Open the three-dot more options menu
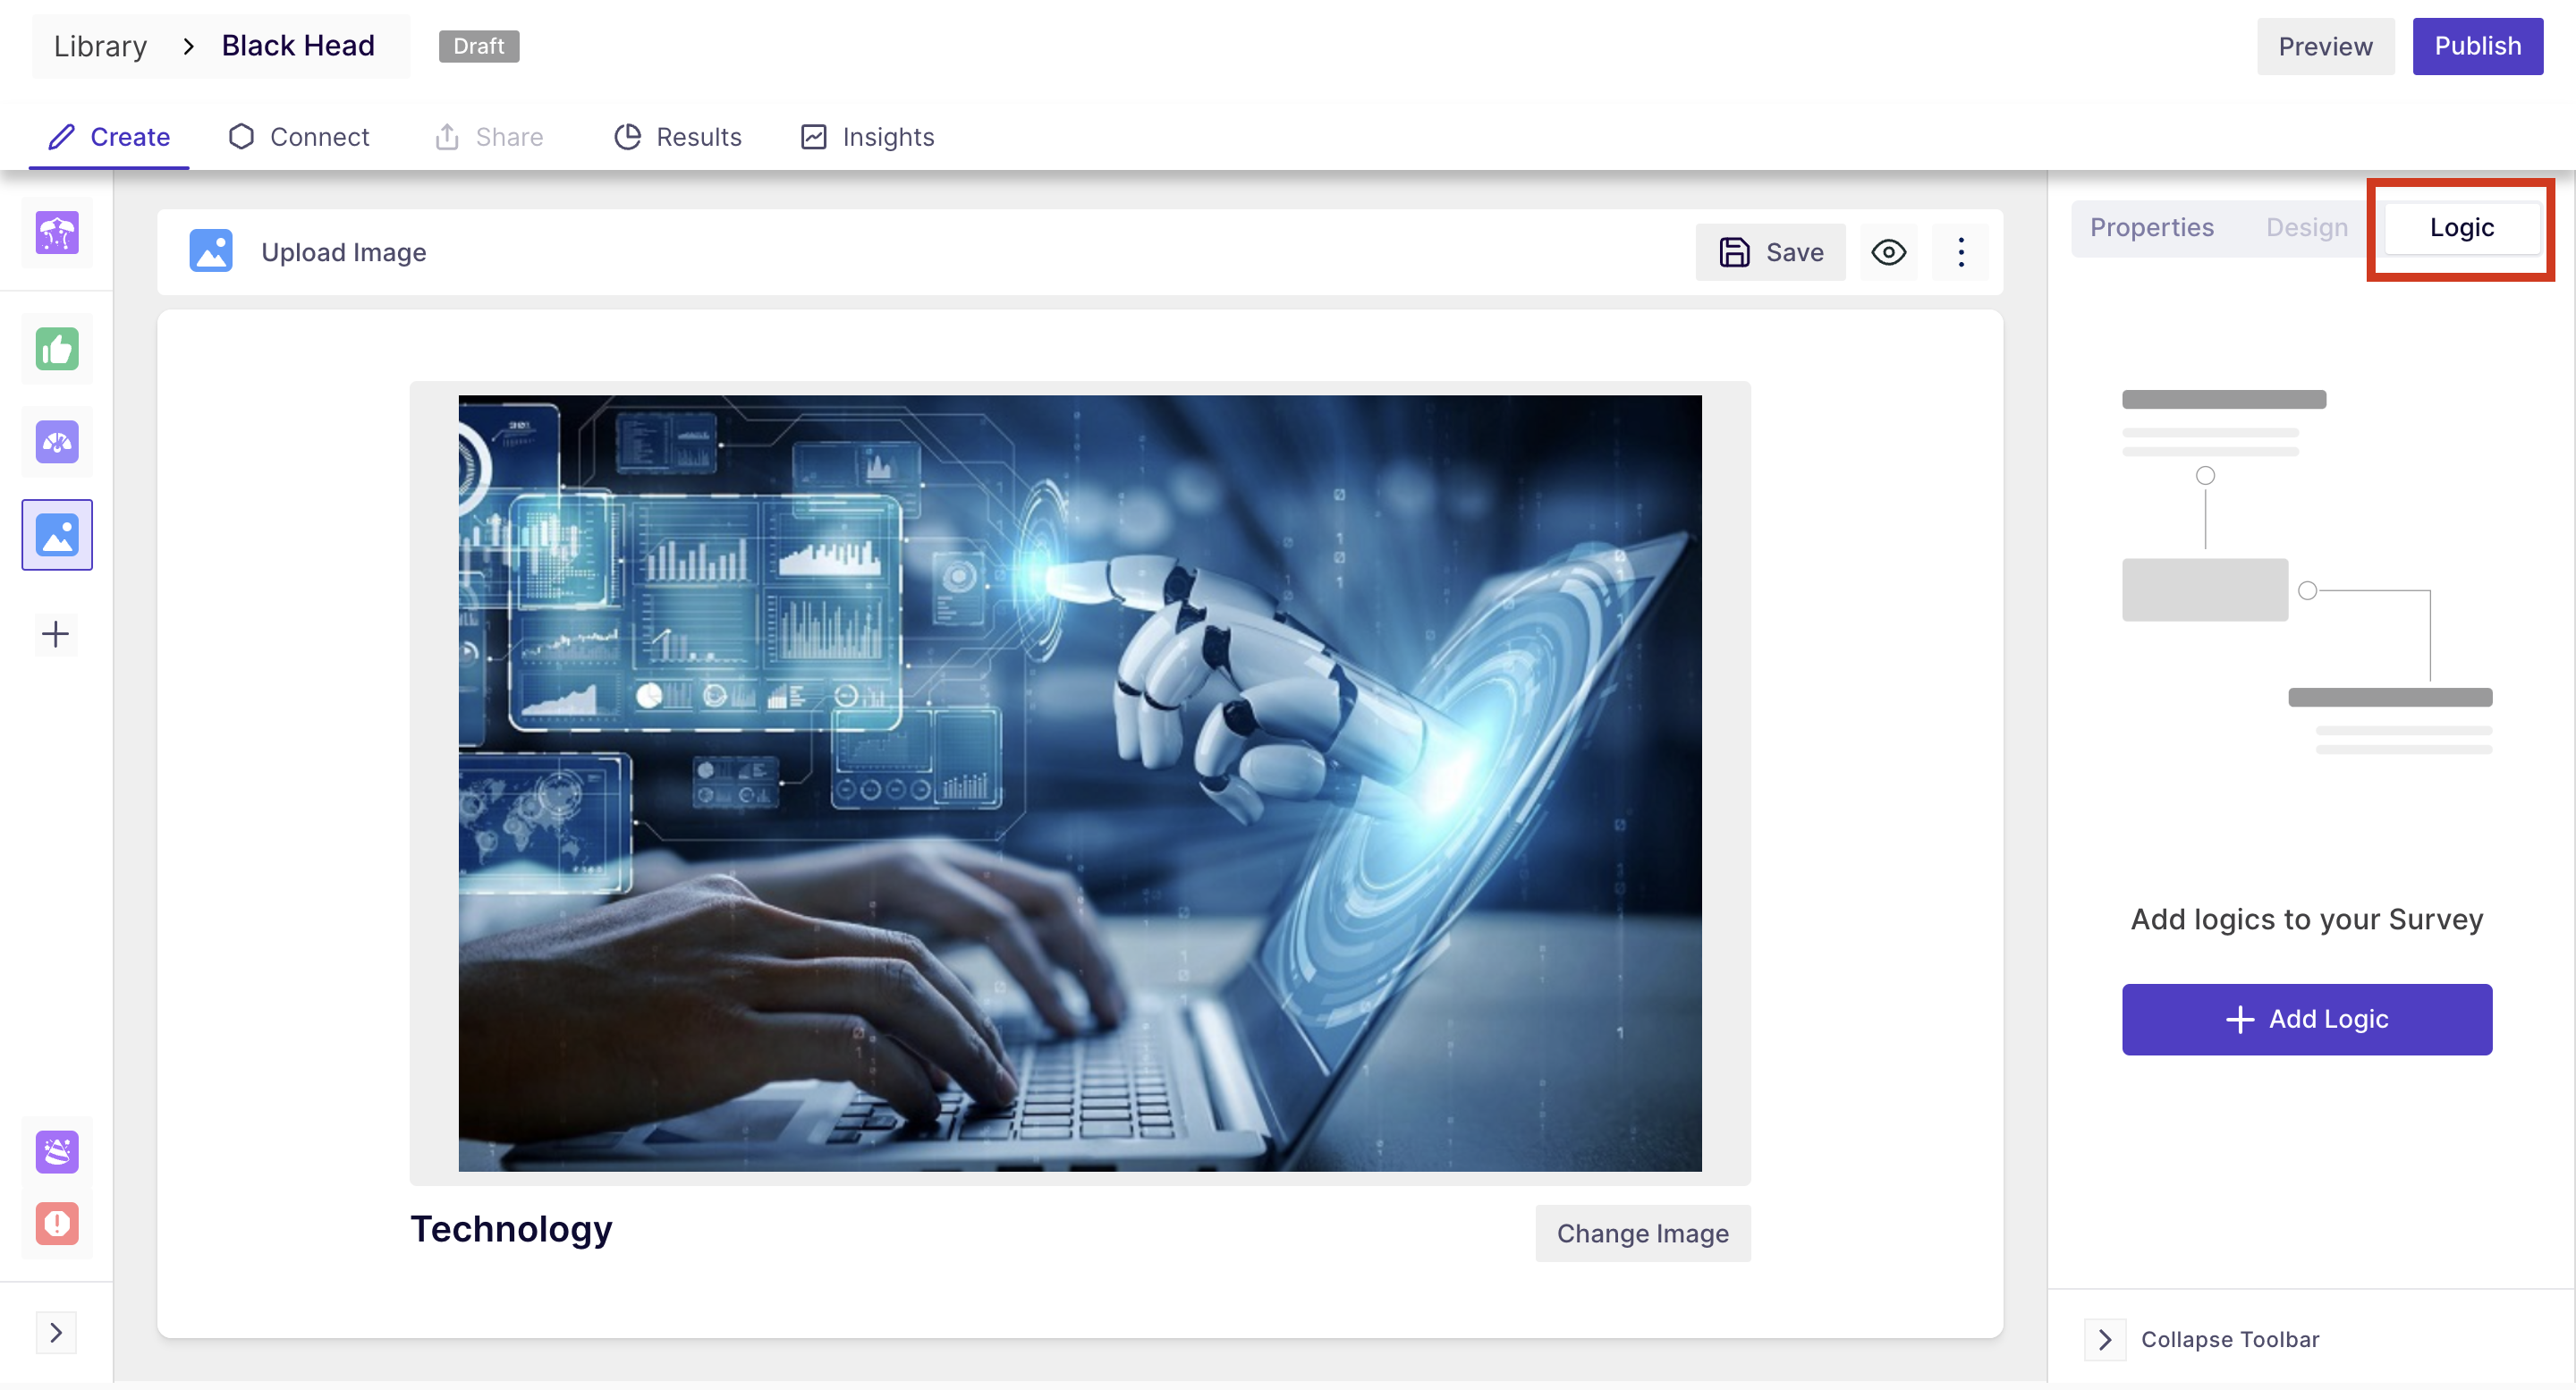The width and height of the screenshot is (2576, 1390). coord(1961,252)
